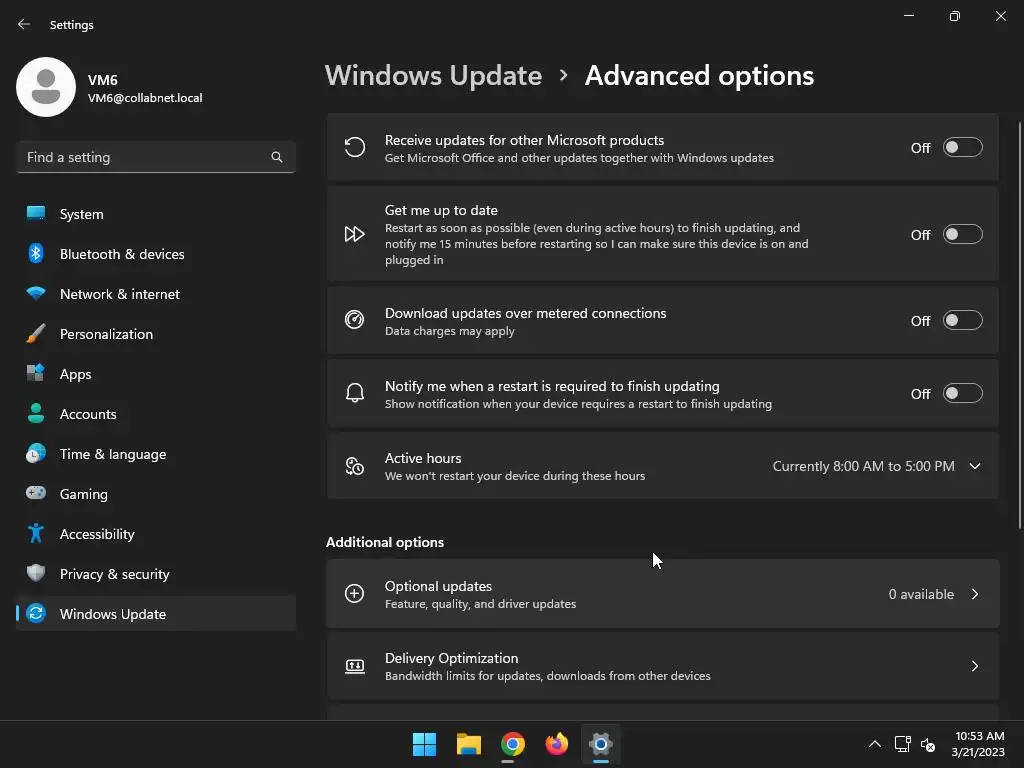Click the Network wifi icon in sidebar
1024x768 pixels.
tap(36, 293)
